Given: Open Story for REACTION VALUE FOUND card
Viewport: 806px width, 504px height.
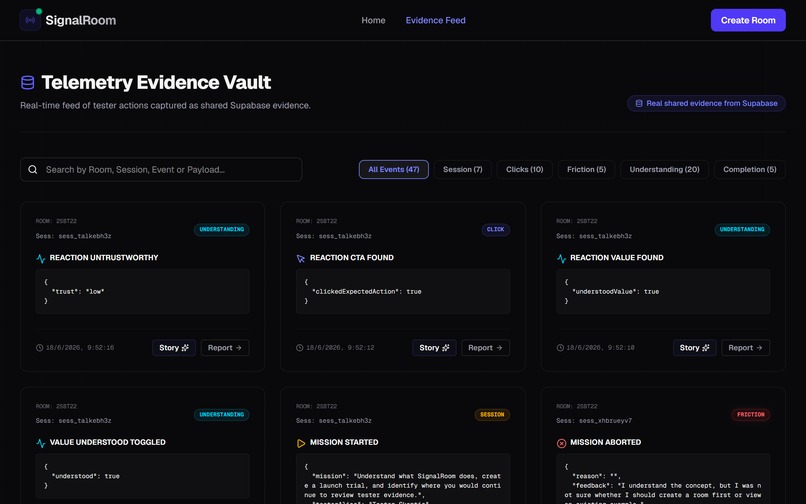Looking at the screenshot, I should [694, 348].
